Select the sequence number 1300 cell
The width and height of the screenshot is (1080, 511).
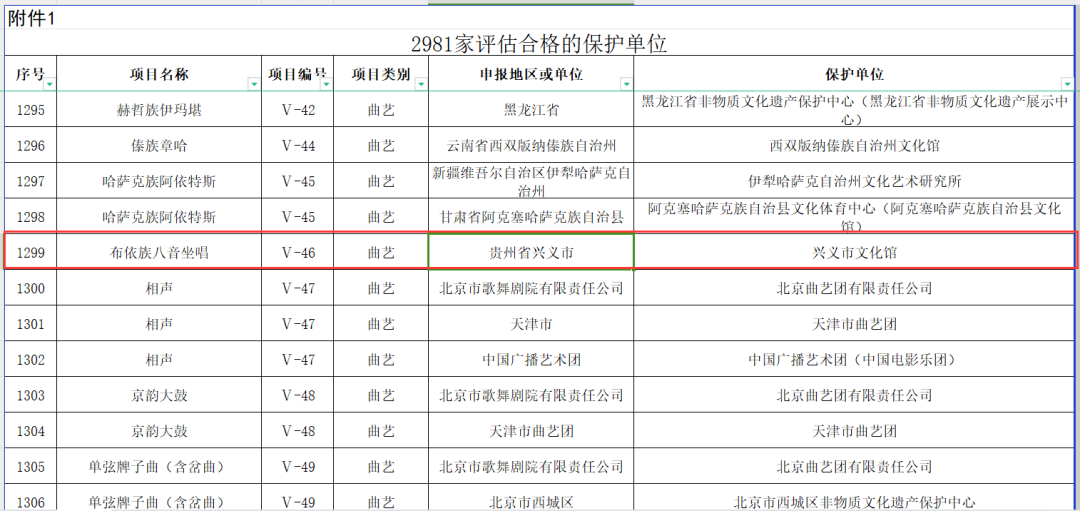[31, 289]
